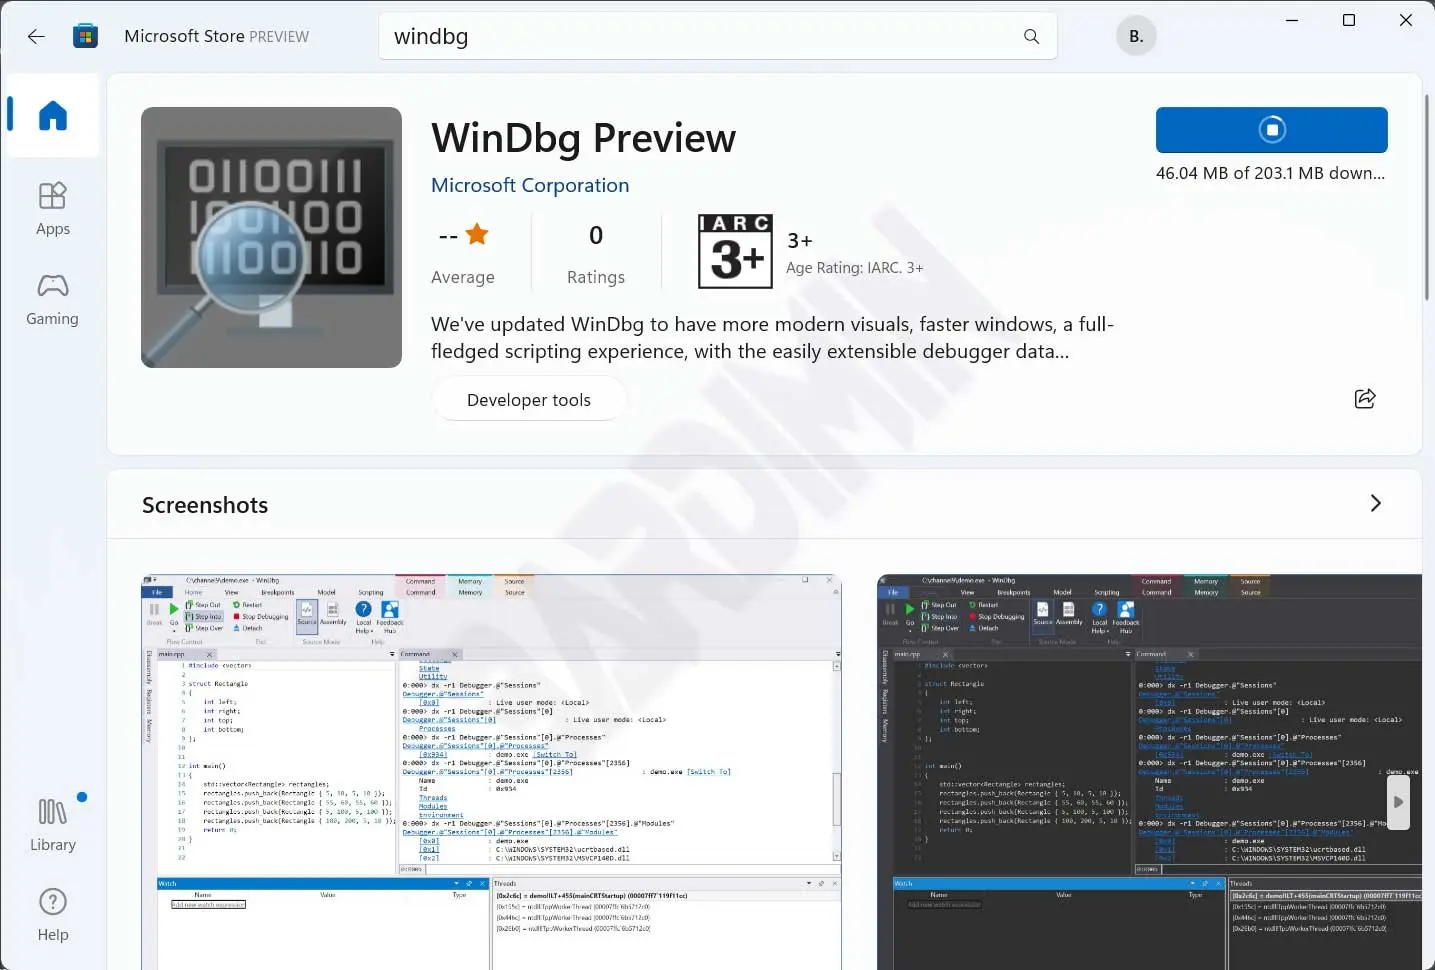Click the back arrow icon
Image resolution: width=1435 pixels, height=970 pixels.
tap(37, 37)
